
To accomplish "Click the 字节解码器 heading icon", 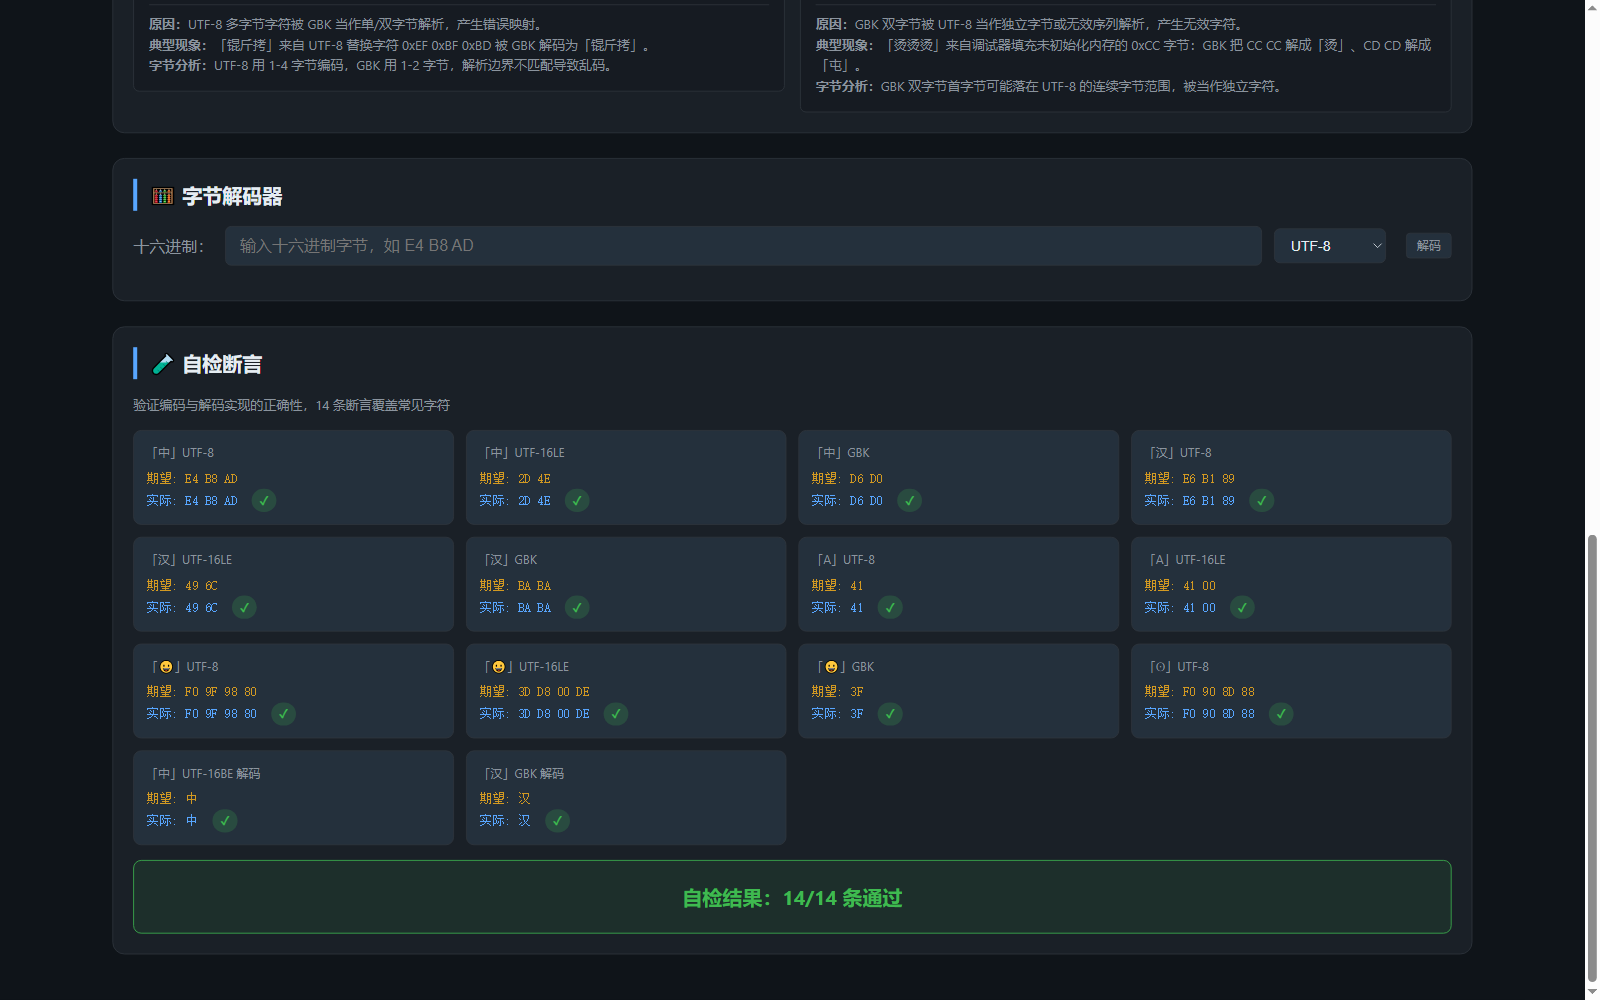I will 163,196.
